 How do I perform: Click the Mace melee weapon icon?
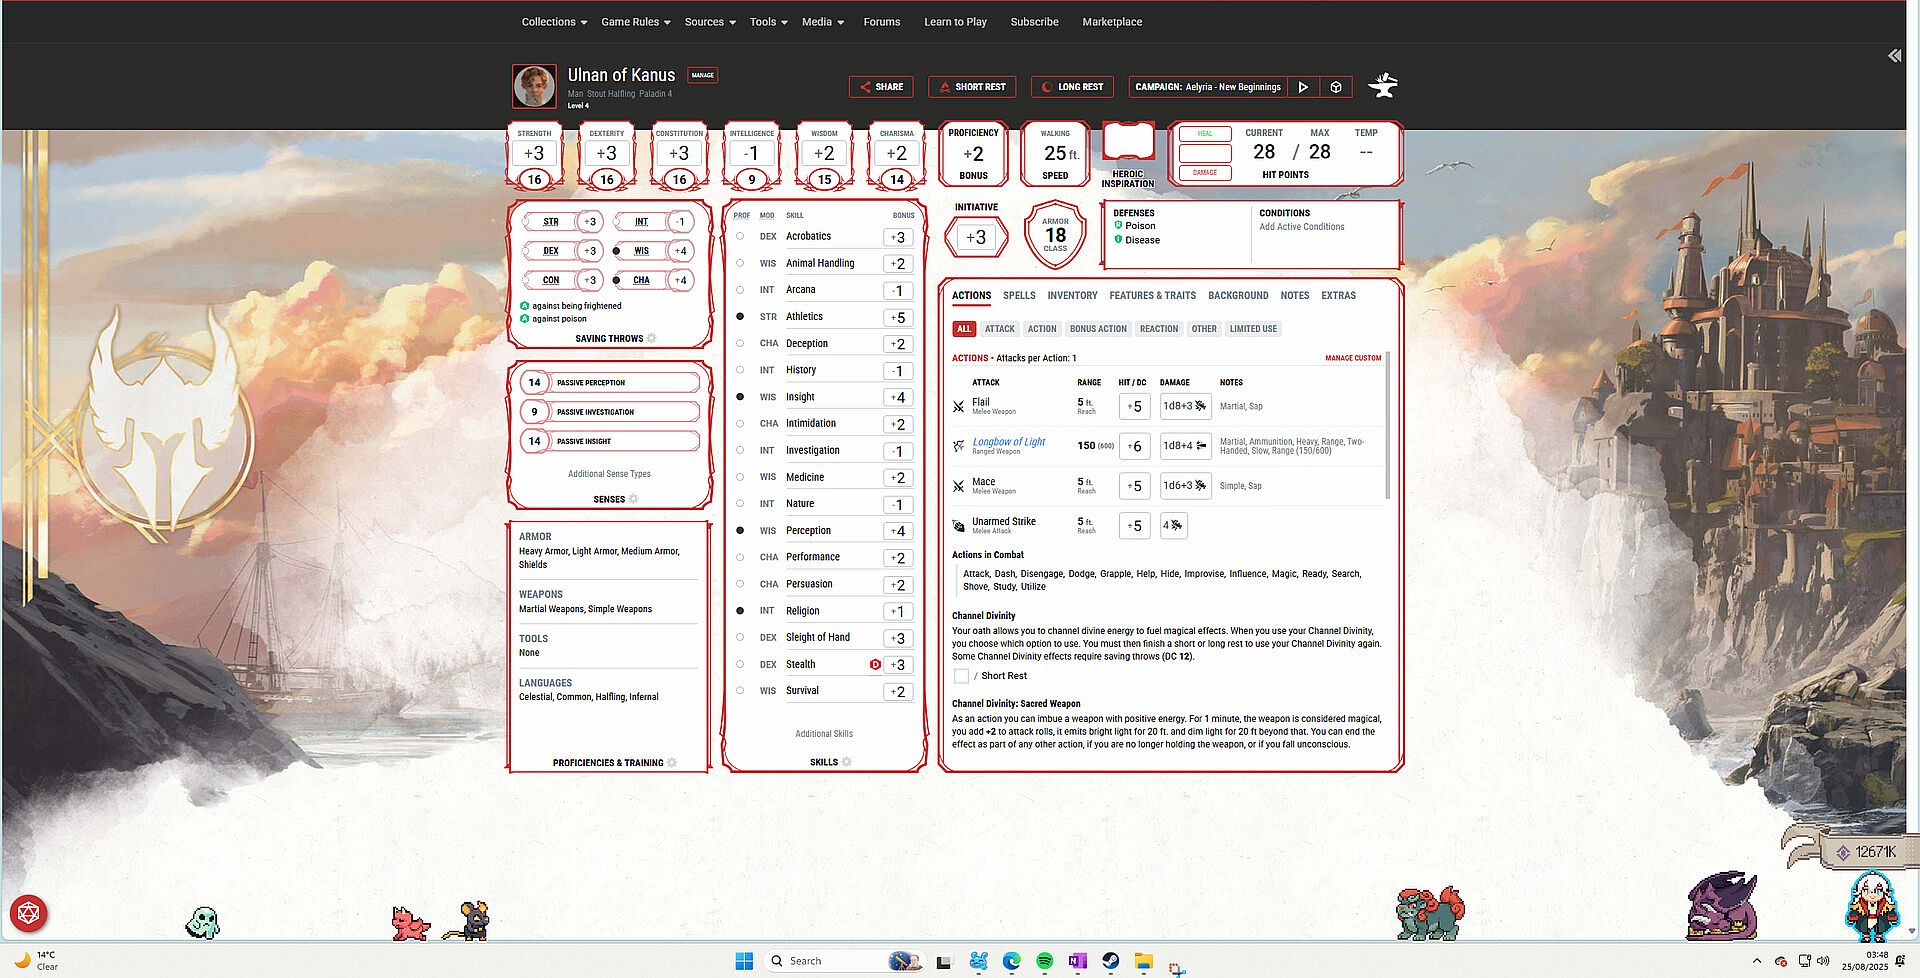coord(958,486)
